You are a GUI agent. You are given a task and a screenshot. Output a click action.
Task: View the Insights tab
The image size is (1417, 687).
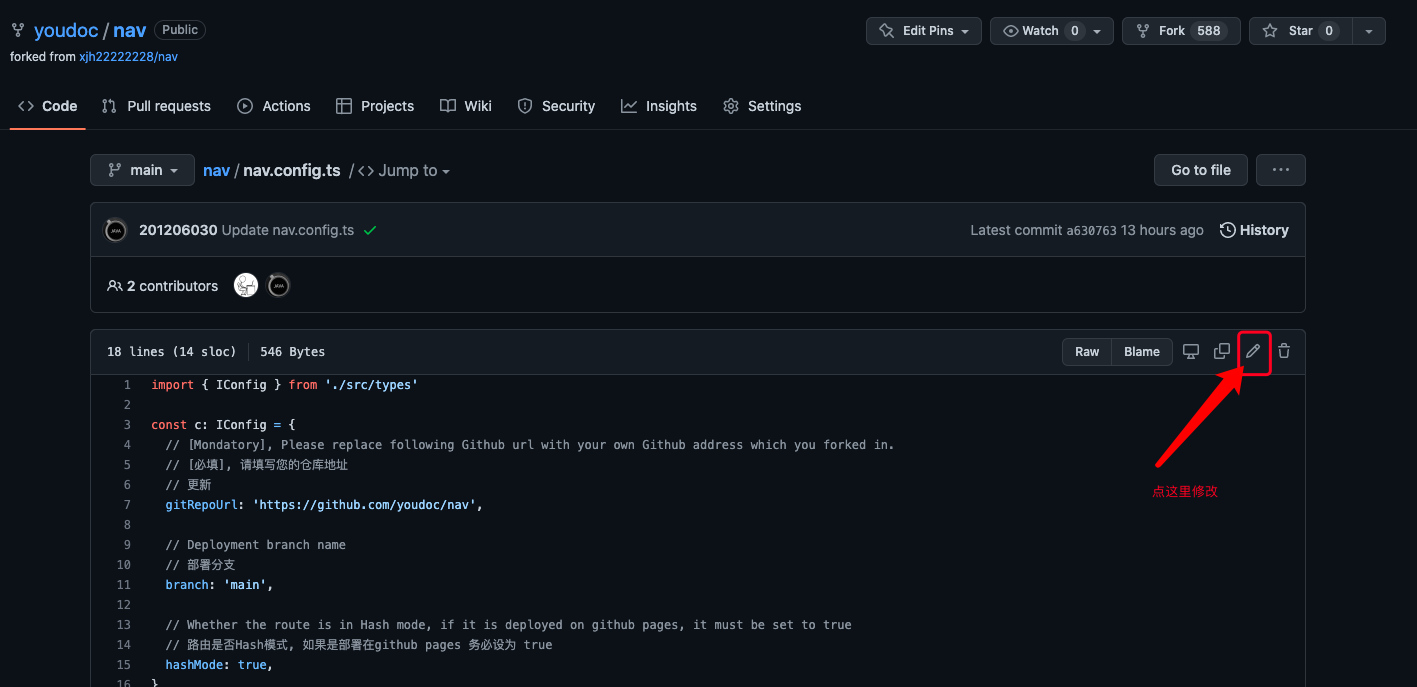coord(659,106)
